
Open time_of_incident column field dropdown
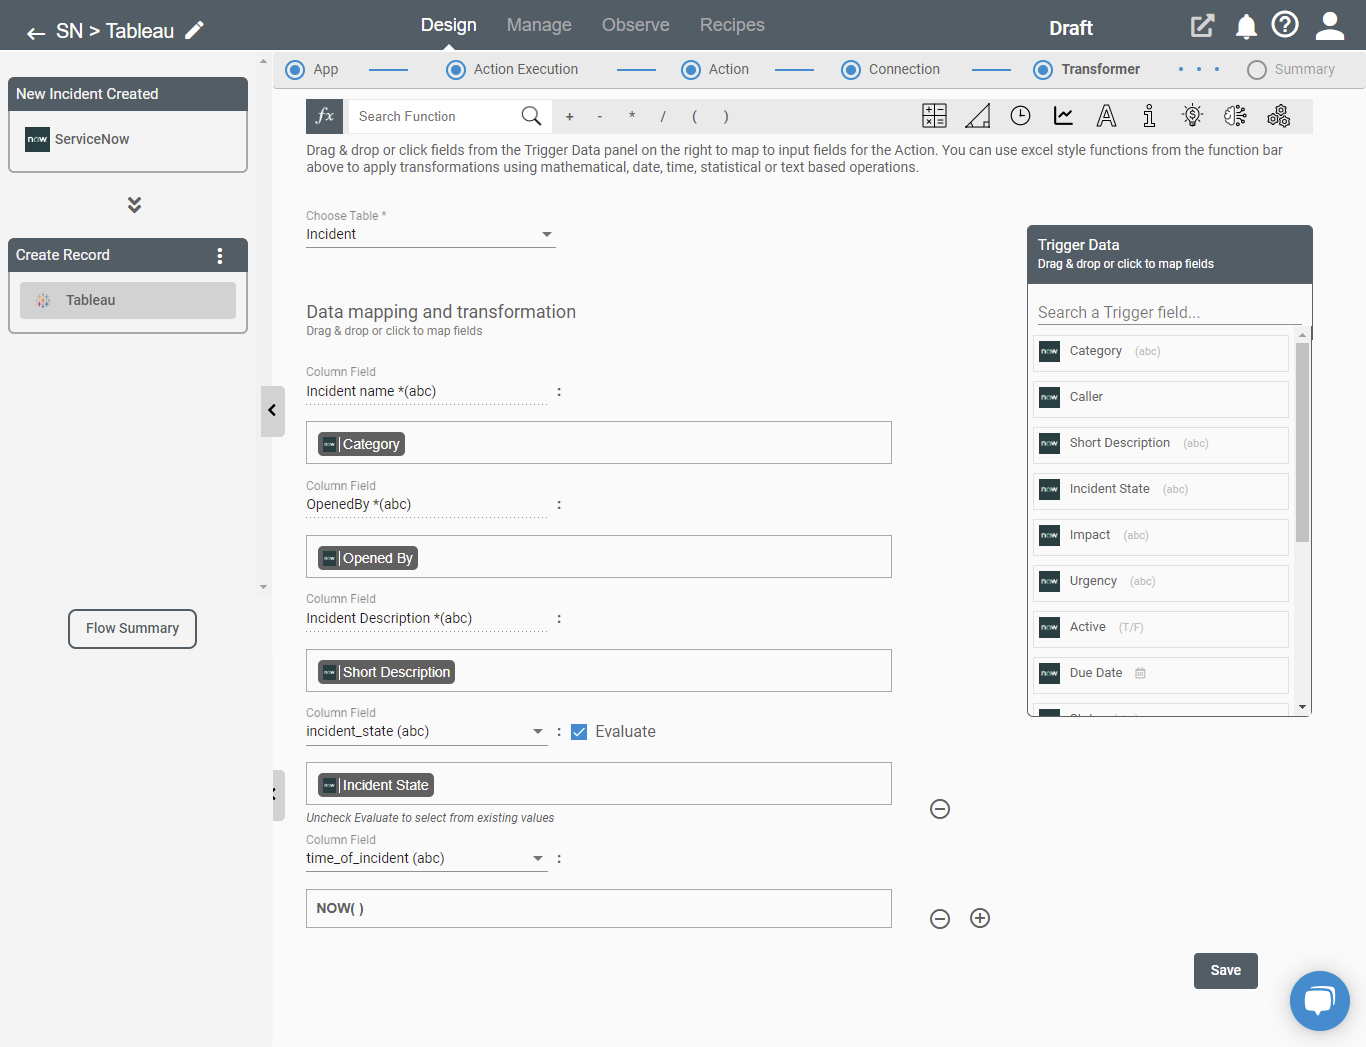point(427,859)
